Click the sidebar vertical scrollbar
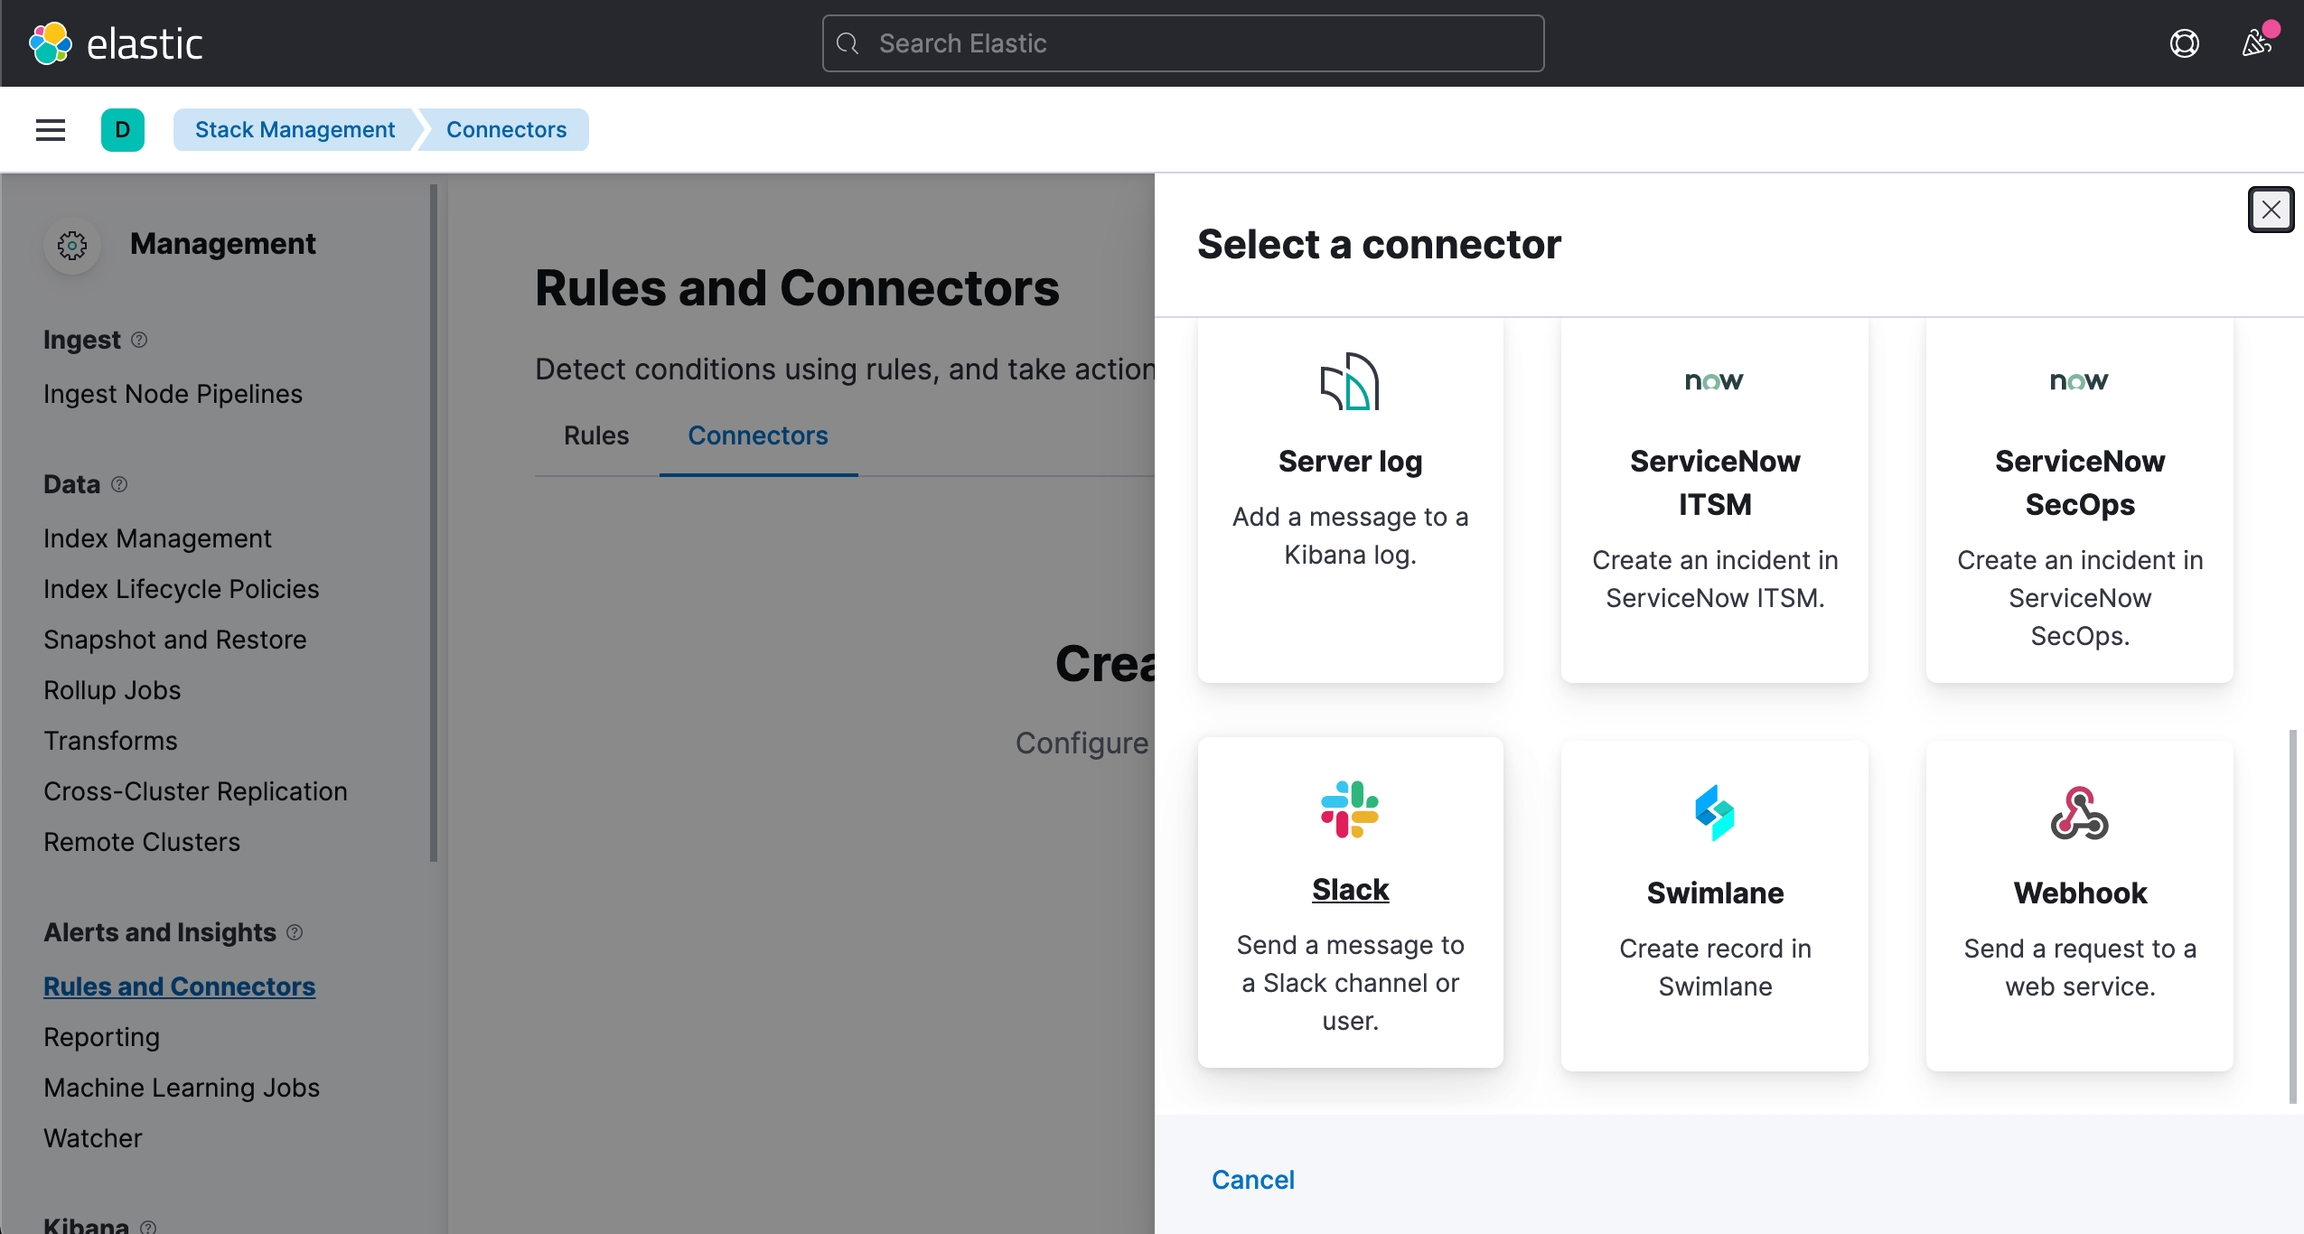Screen dimensions: 2304x1234 tap(433, 522)
